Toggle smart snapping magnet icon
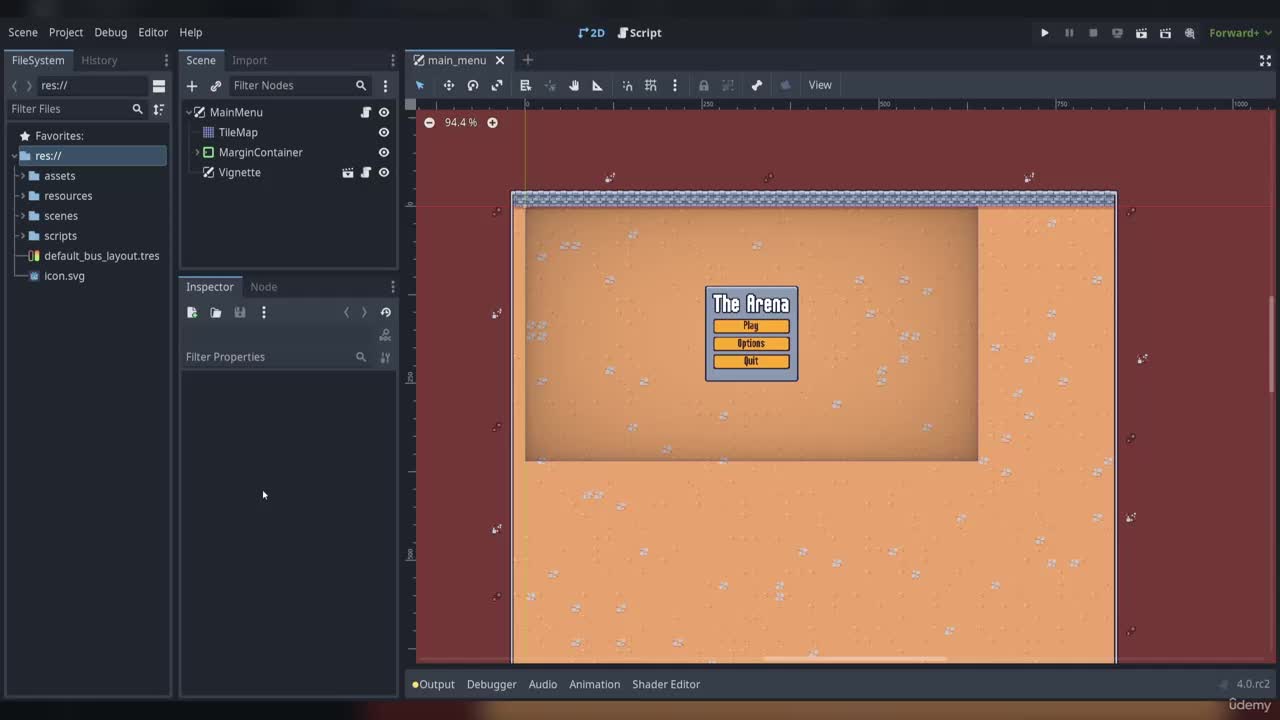 click(627, 85)
